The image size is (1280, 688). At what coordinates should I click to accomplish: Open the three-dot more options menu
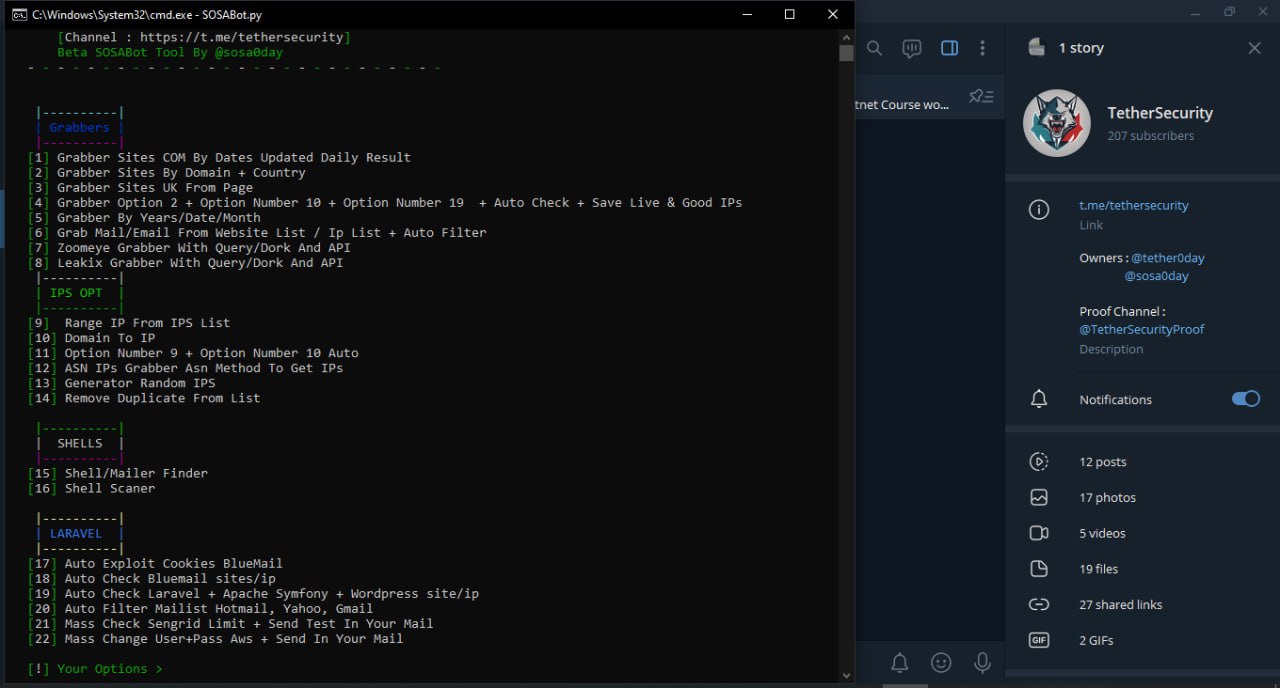[x=983, y=48]
